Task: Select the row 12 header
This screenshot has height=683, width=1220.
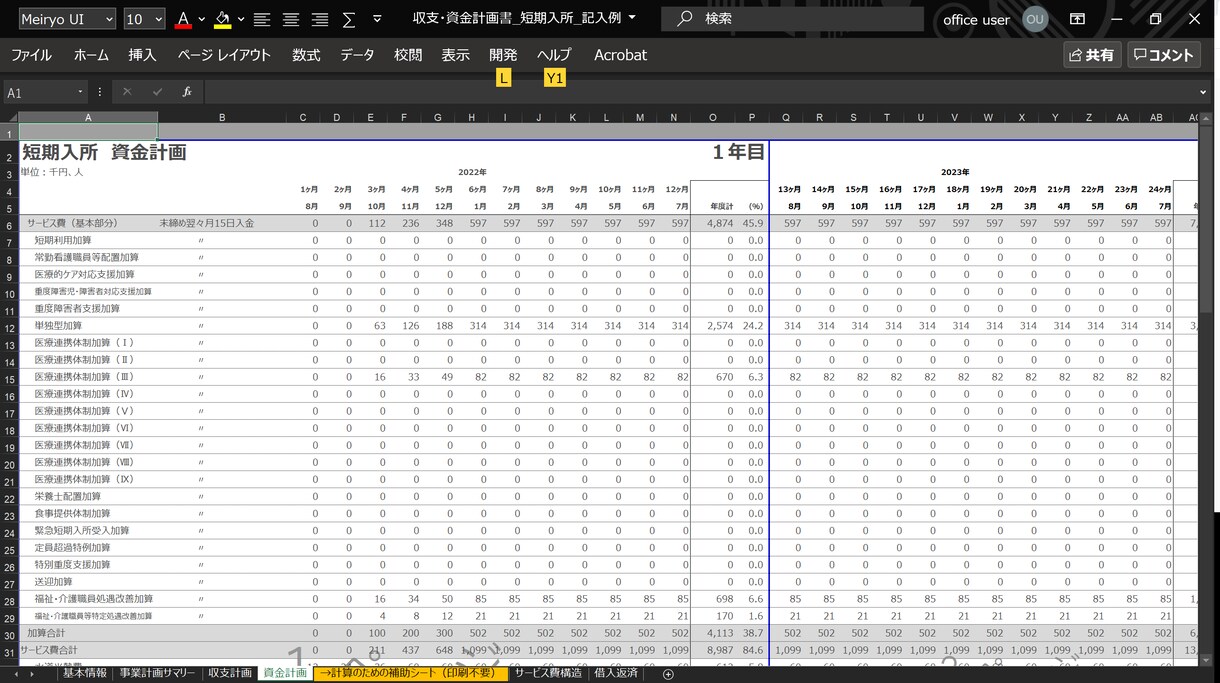Action: click(9, 326)
